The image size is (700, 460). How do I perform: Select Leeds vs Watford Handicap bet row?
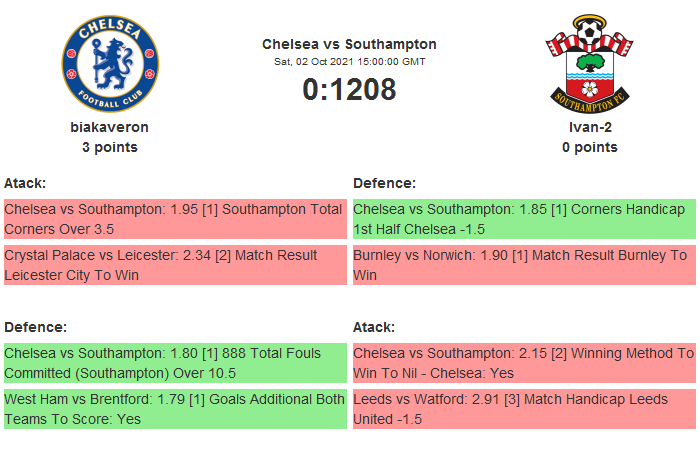(523, 409)
